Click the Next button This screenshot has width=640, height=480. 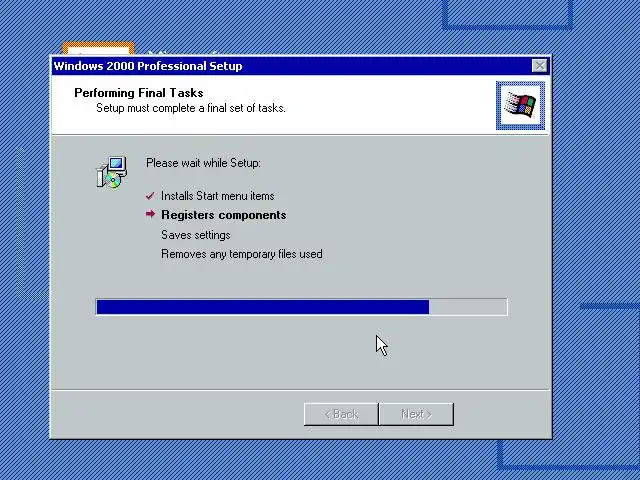click(416, 414)
